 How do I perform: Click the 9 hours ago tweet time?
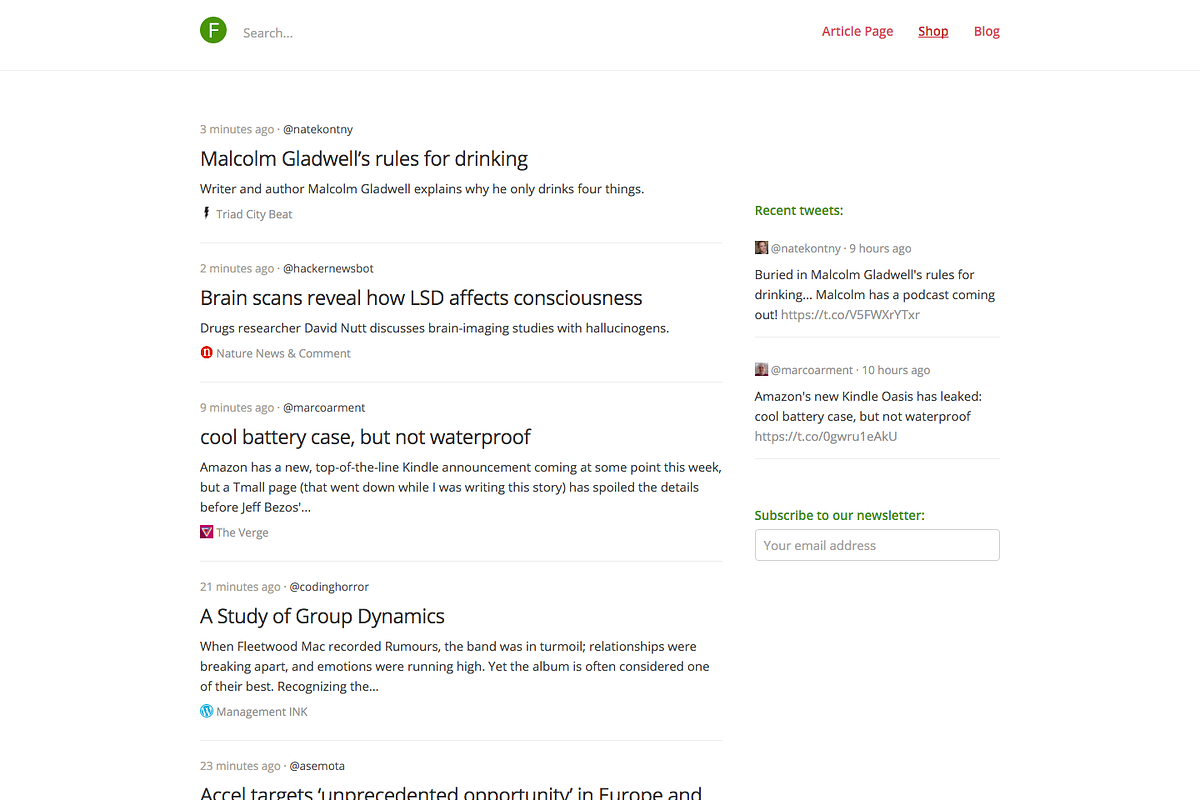coord(880,248)
